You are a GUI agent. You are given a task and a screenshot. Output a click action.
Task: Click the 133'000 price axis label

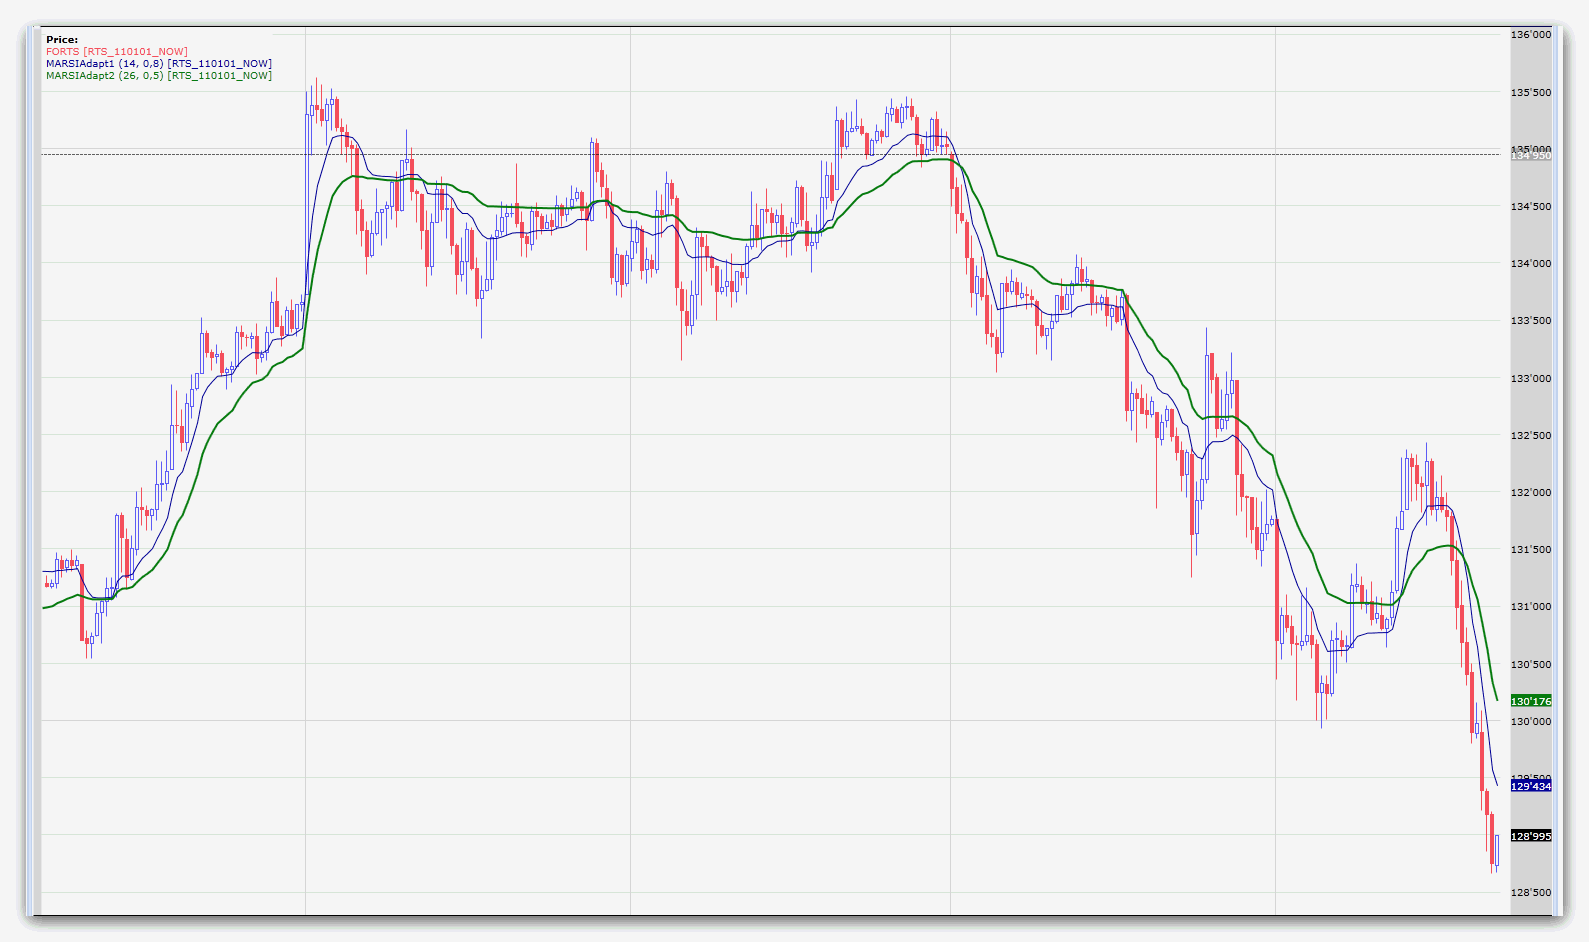1531,379
